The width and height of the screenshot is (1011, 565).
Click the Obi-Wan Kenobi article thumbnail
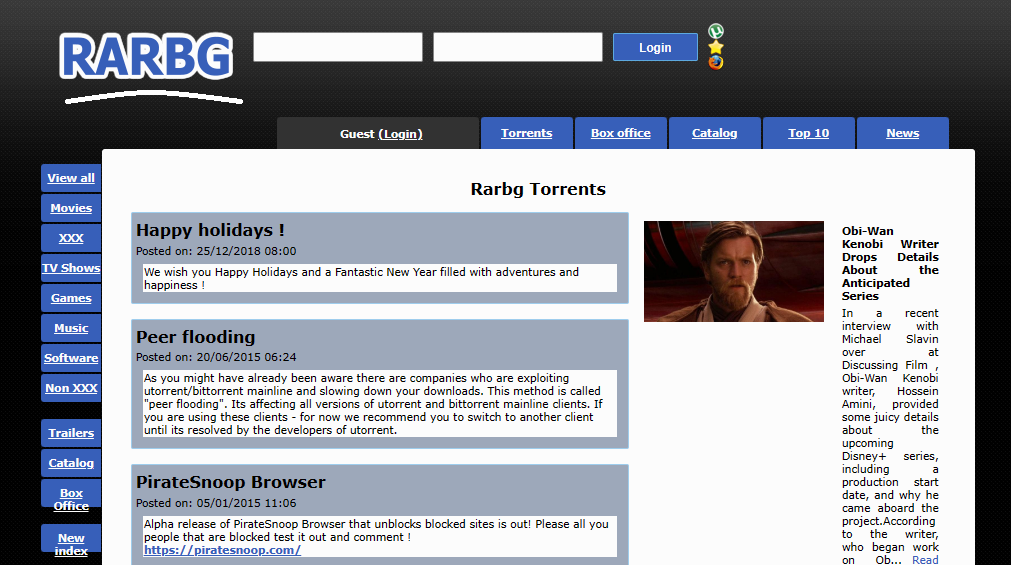(x=734, y=272)
